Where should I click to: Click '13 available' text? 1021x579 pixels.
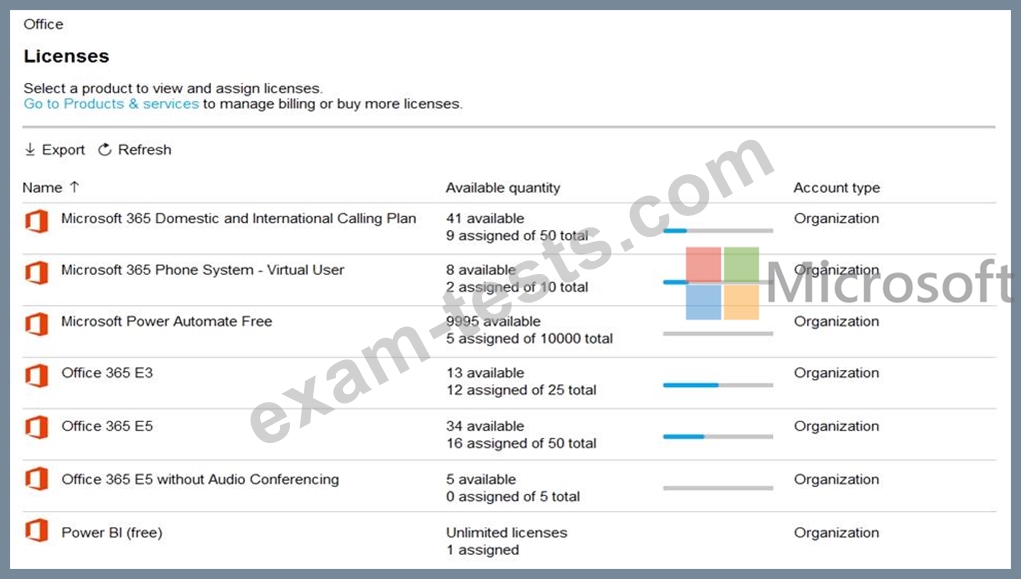(x=485, y=373)
